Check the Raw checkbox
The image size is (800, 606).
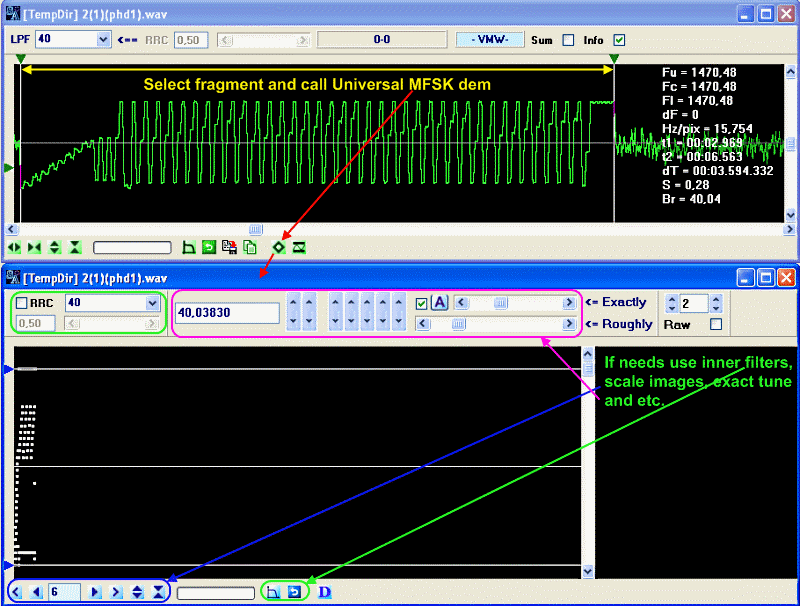point(715,324)
